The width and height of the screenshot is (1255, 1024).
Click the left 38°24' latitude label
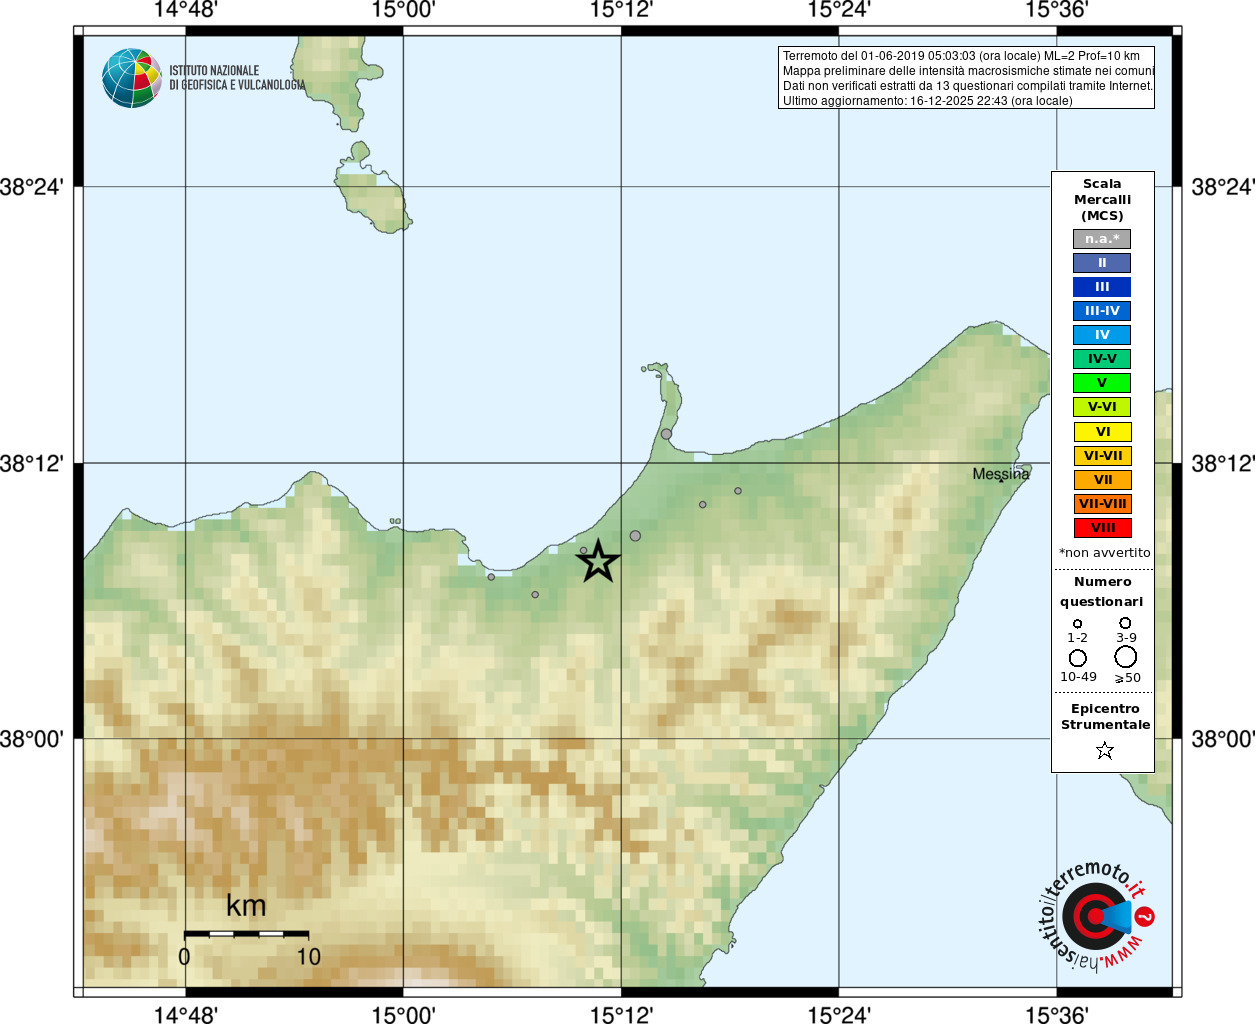click(32, 187)
